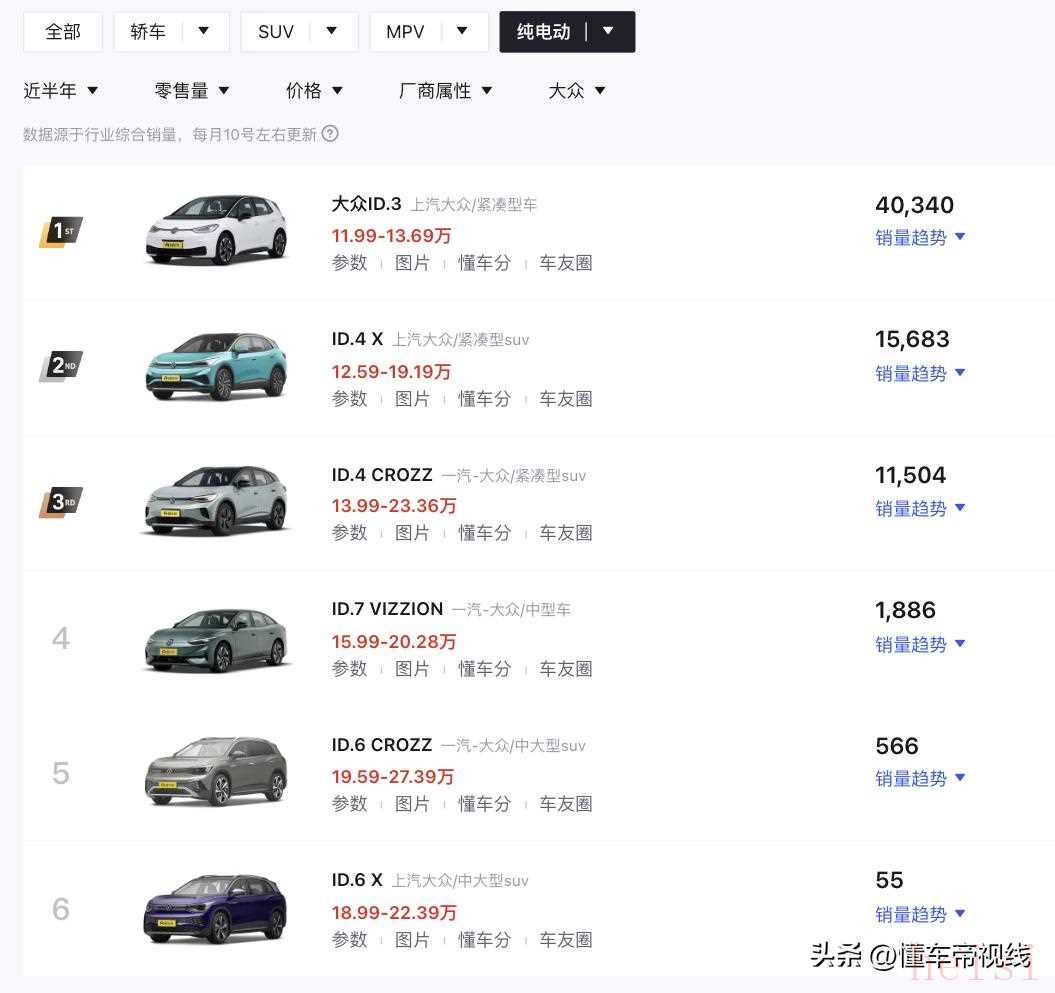Image resolution: width=1055 pixels, height=993 pixels.
Task: Expand 销量趋势 for ID.6 CROZZ
Action: (920, 778)
